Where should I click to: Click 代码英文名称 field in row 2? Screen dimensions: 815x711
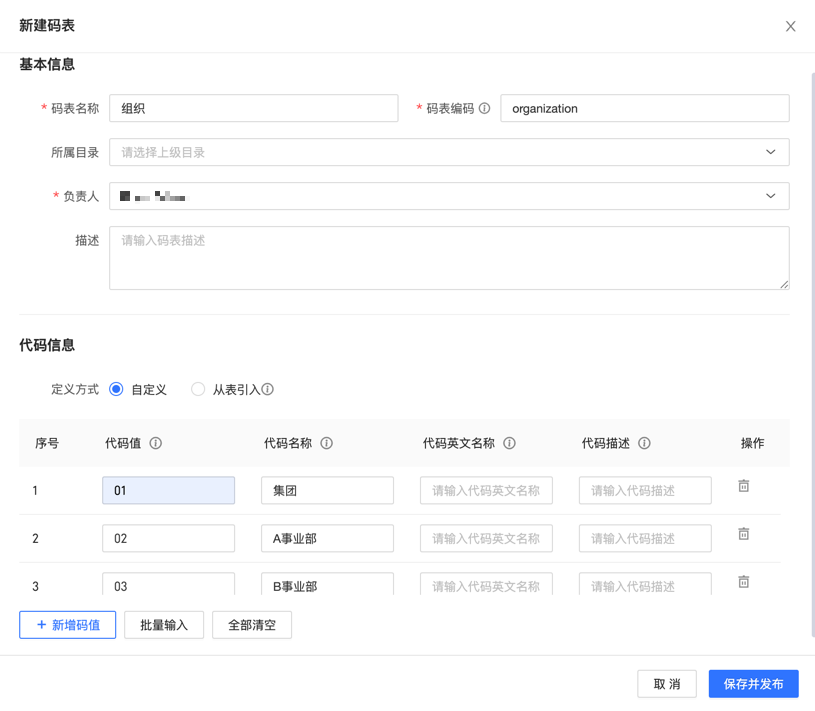(x=487, y=538)
